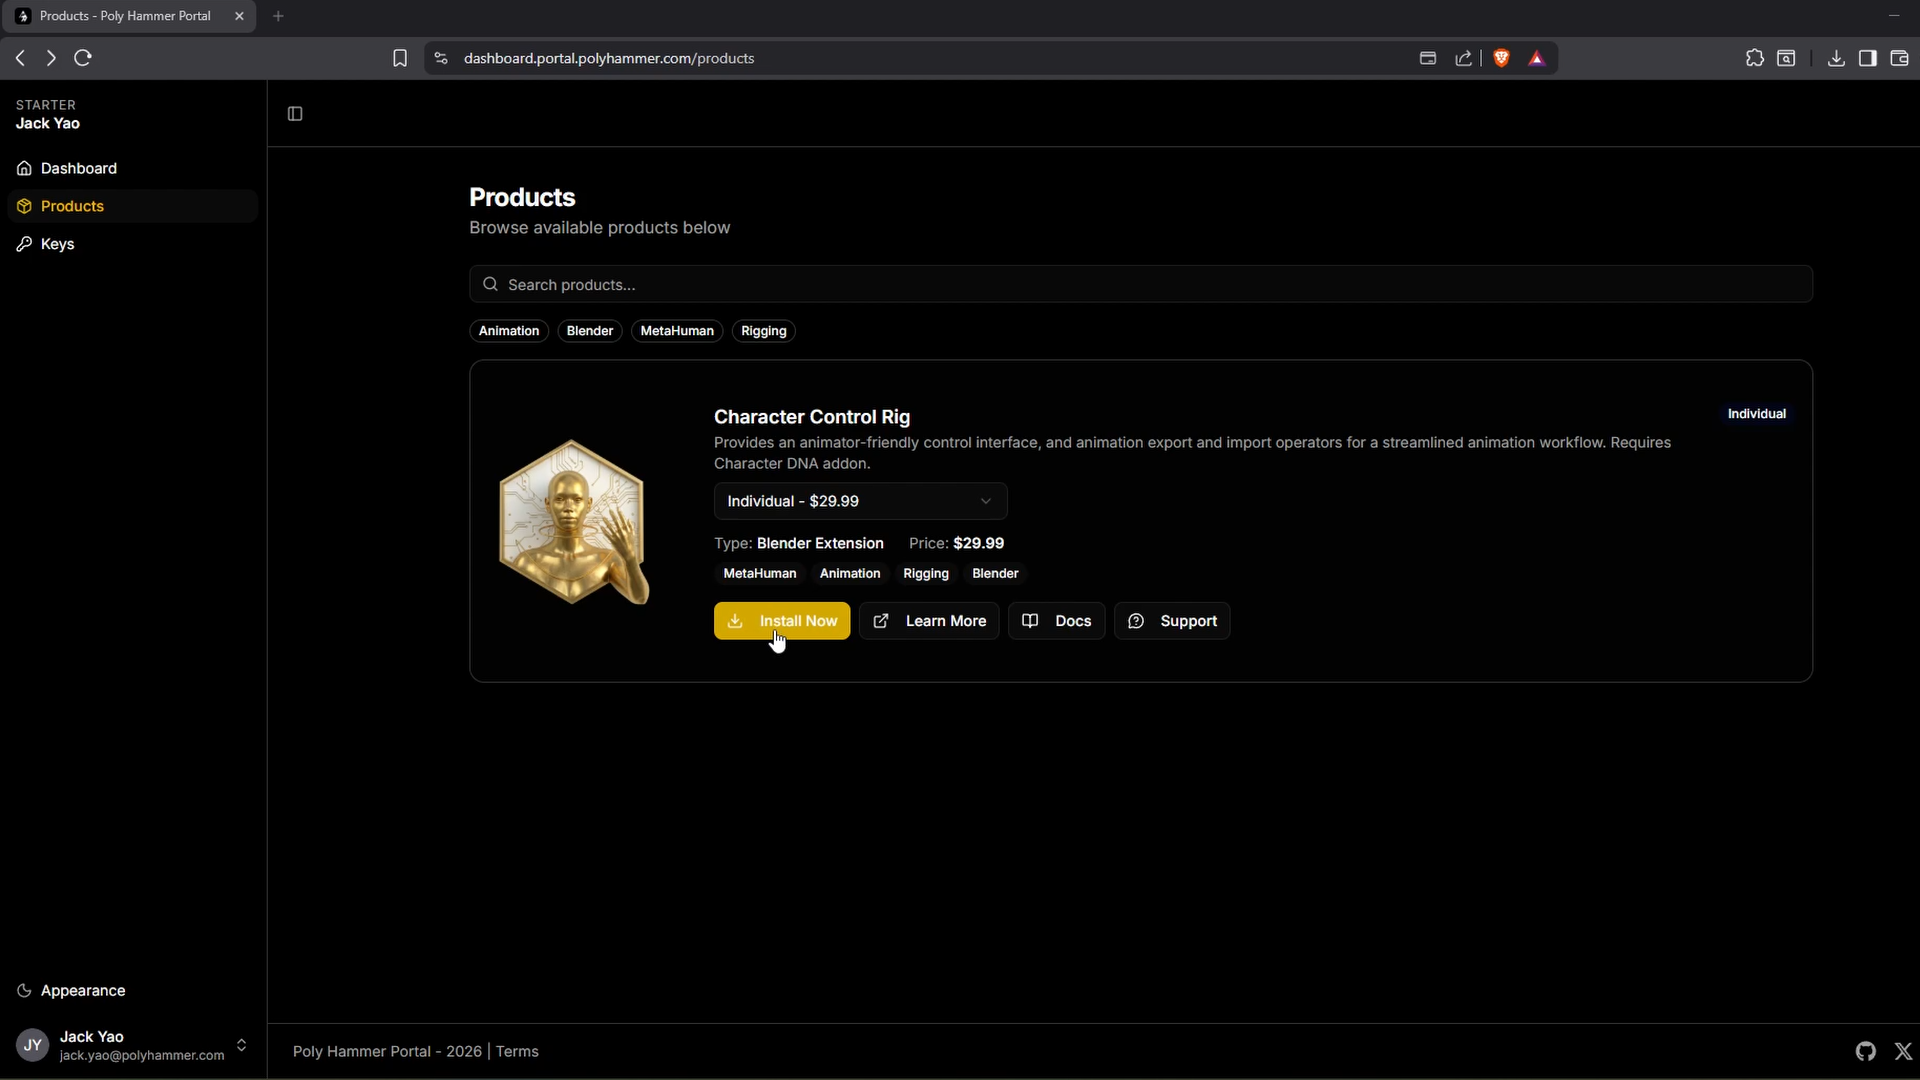Go back with the browser back arrow
The image size is (1920, 1080).
[20, 58]
